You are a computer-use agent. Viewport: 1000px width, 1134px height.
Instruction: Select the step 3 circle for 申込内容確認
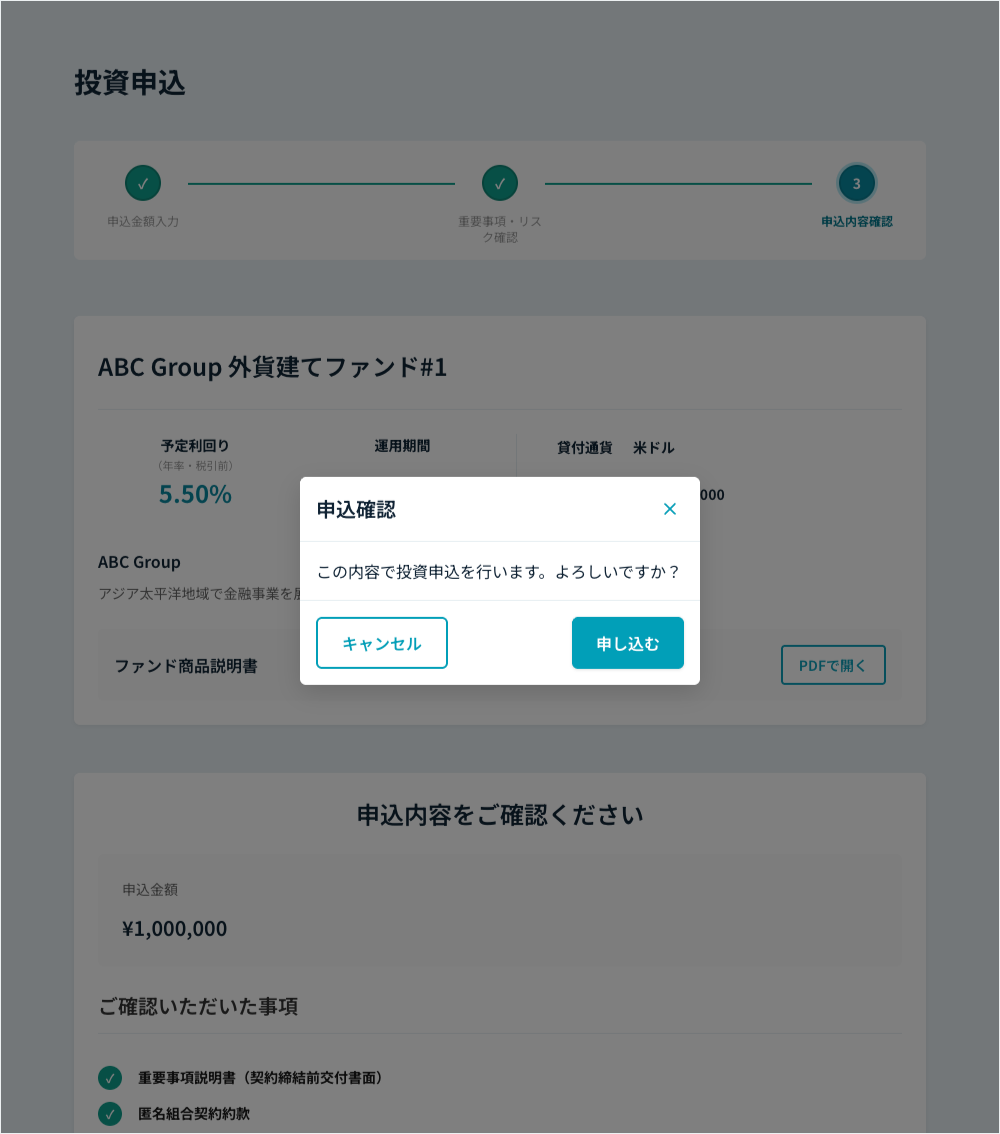click(857, 184)
